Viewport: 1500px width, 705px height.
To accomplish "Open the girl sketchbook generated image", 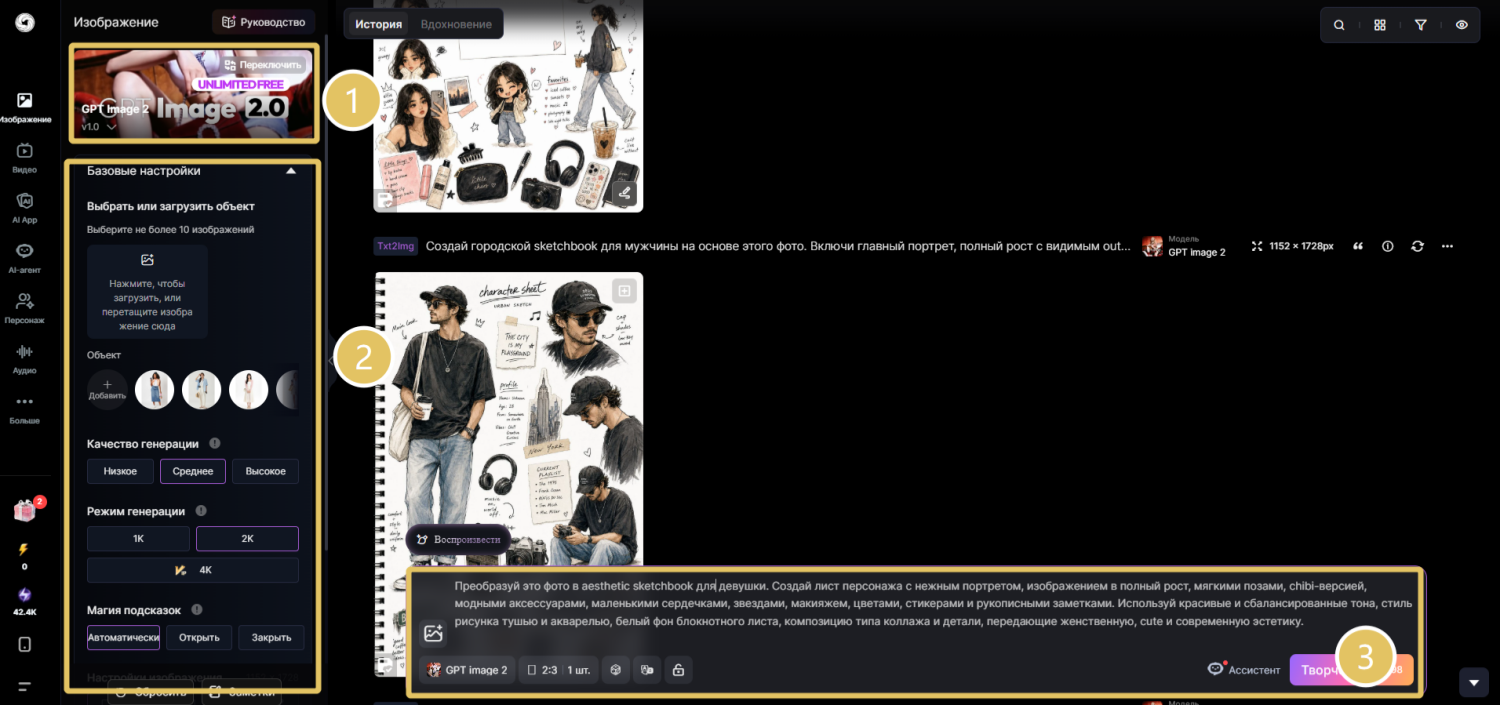I will [x=508, y=105].
